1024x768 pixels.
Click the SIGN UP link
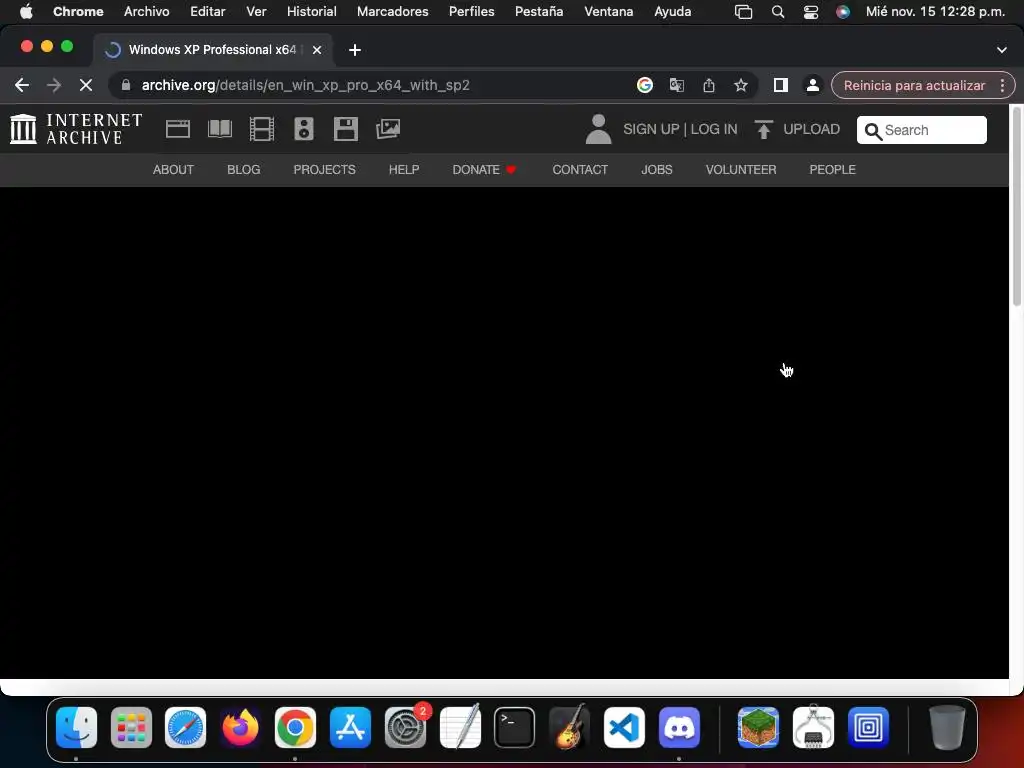click(651, 129)
